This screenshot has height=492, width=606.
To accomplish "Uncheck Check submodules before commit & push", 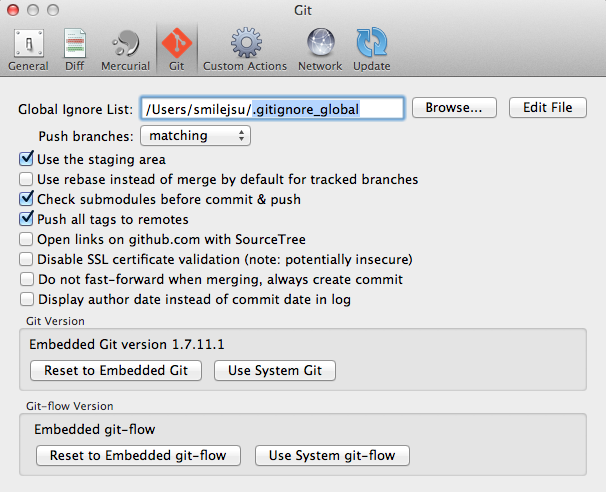I will tap(26, 199).
